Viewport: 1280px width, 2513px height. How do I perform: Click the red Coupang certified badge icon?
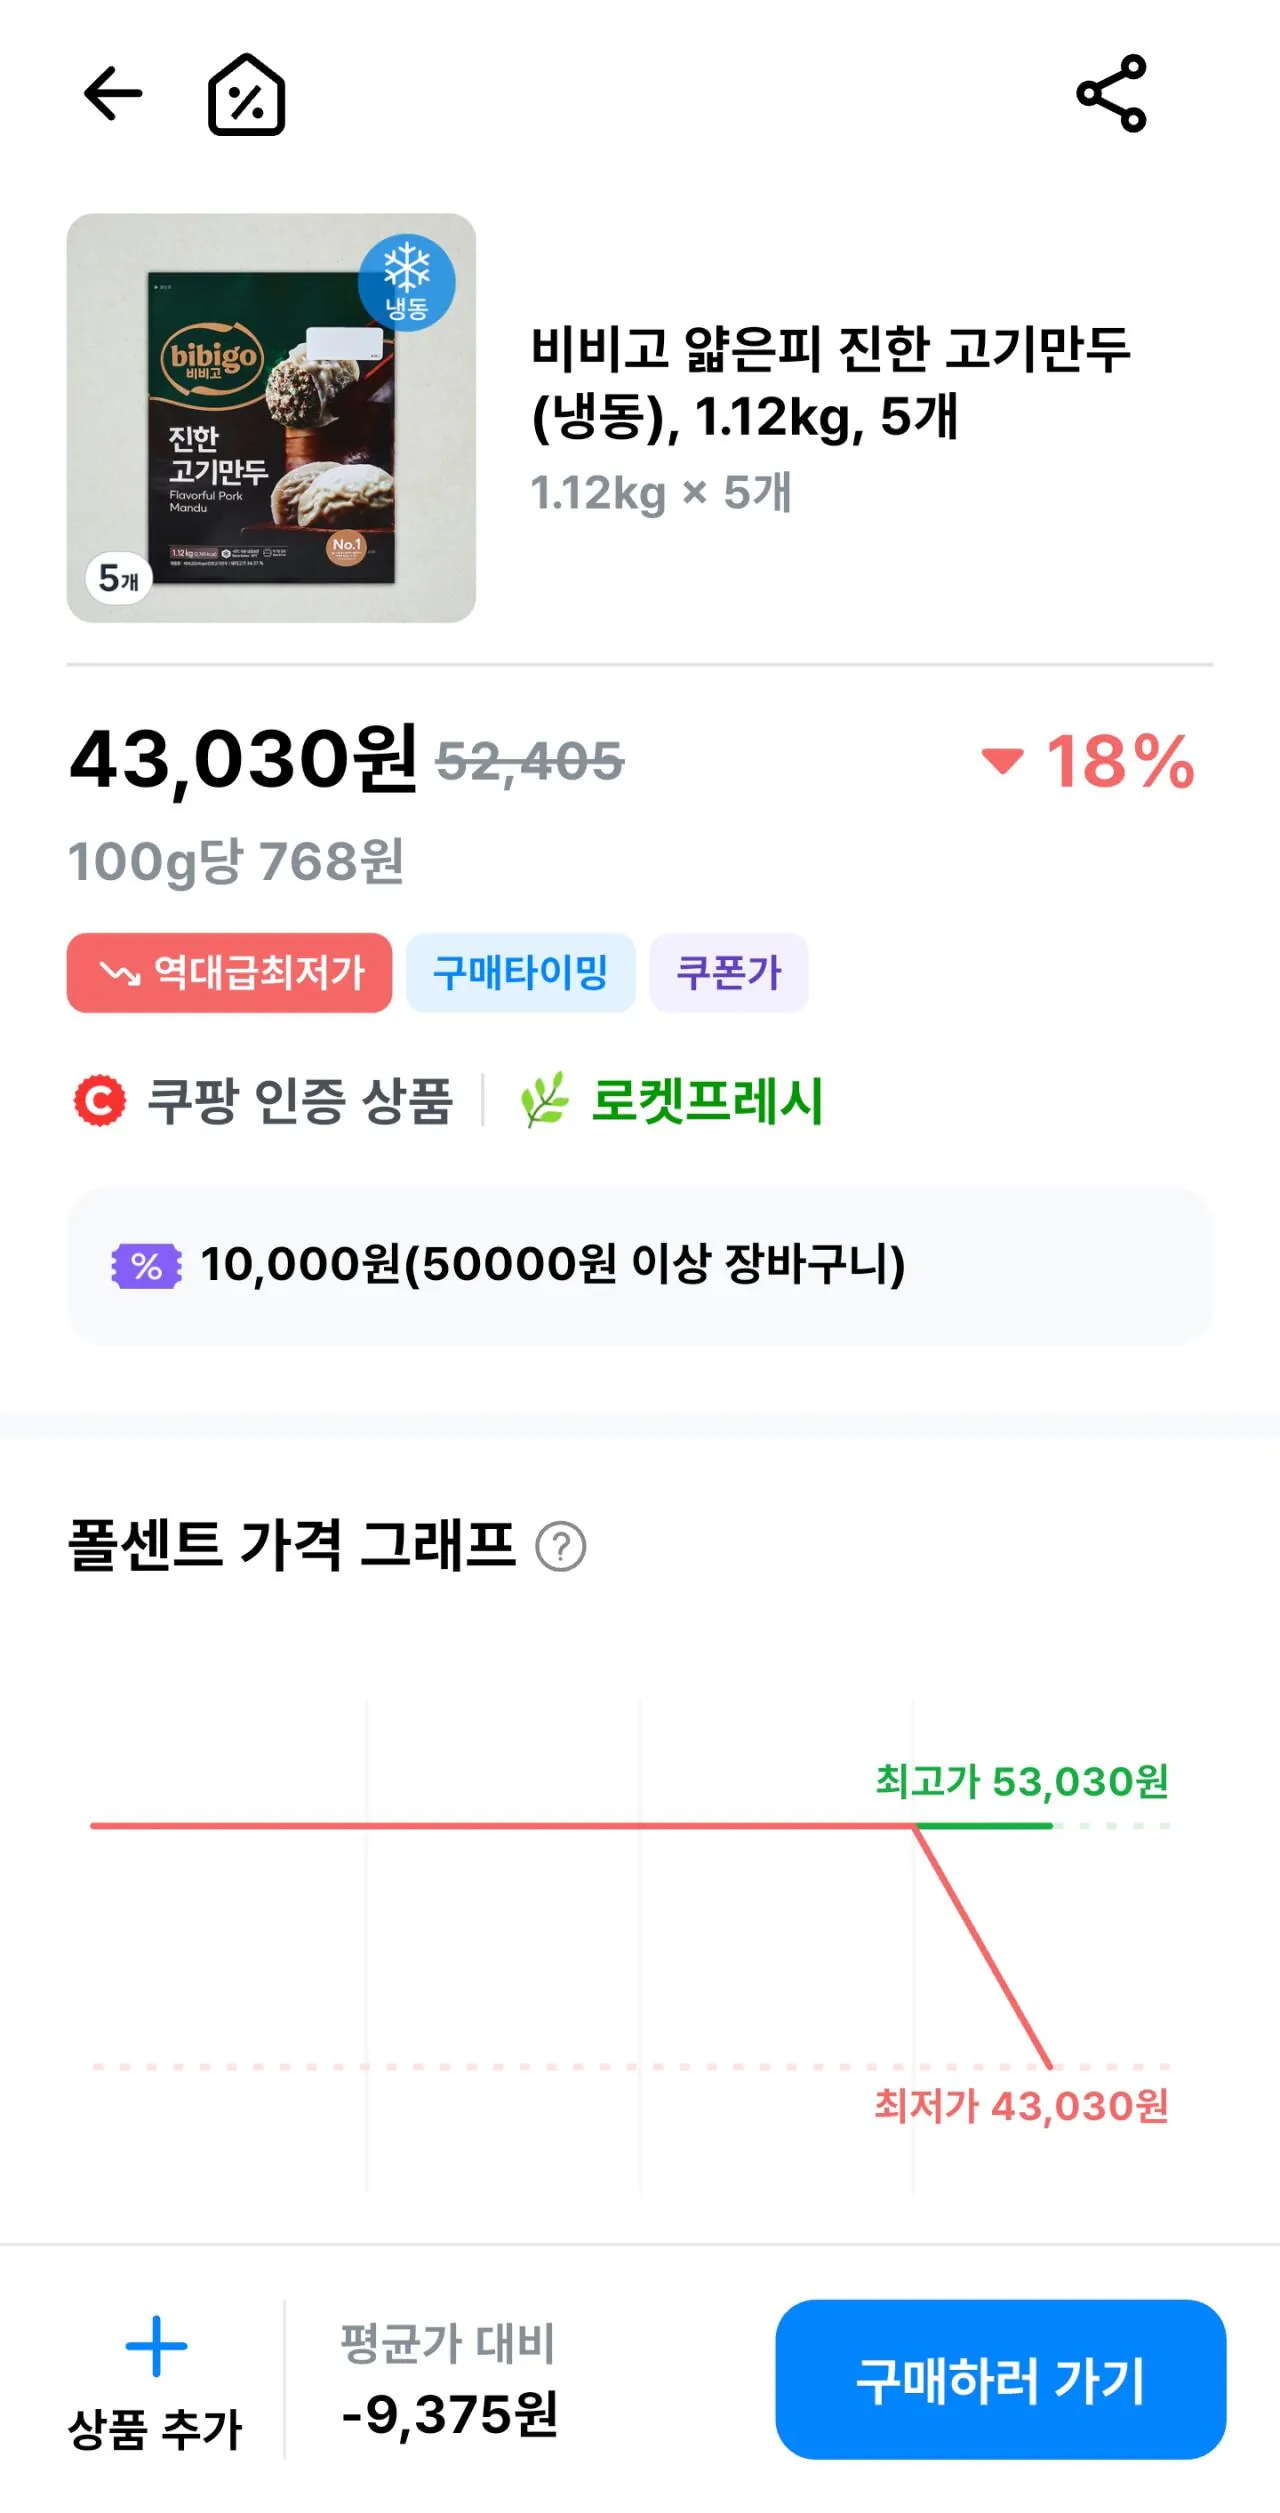pyautogui.click(x=100, y=1101)
